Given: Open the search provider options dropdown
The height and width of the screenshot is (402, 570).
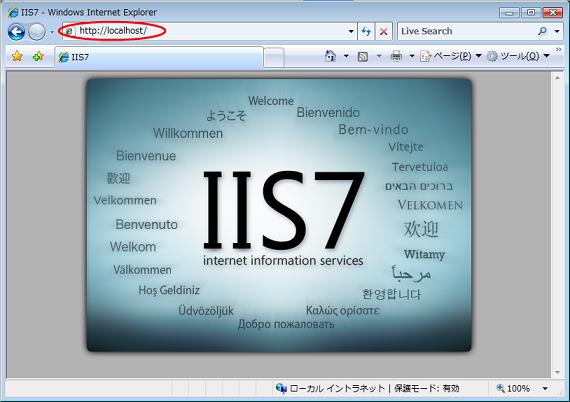Looking at the screenshot, I should (x=557, y=31).
